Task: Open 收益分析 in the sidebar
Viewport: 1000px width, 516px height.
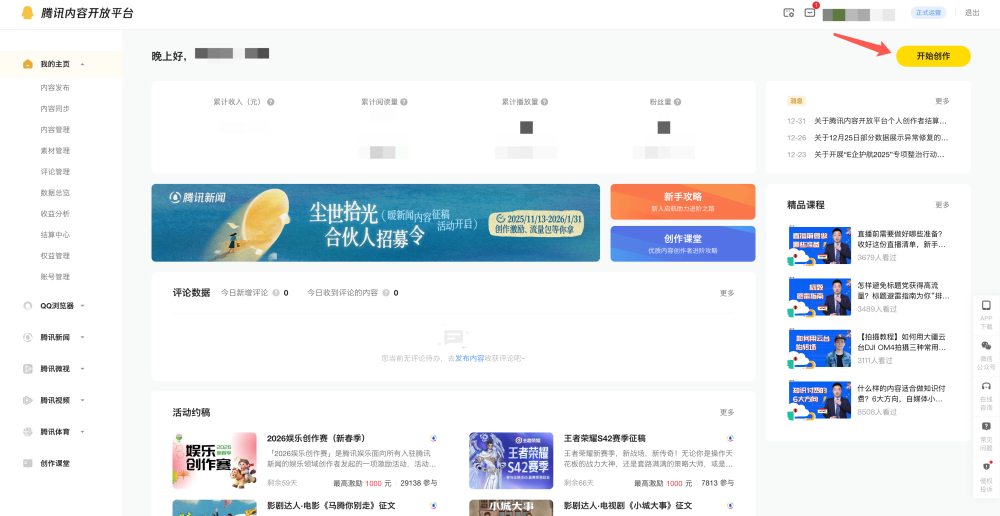Action: [55, 214]
